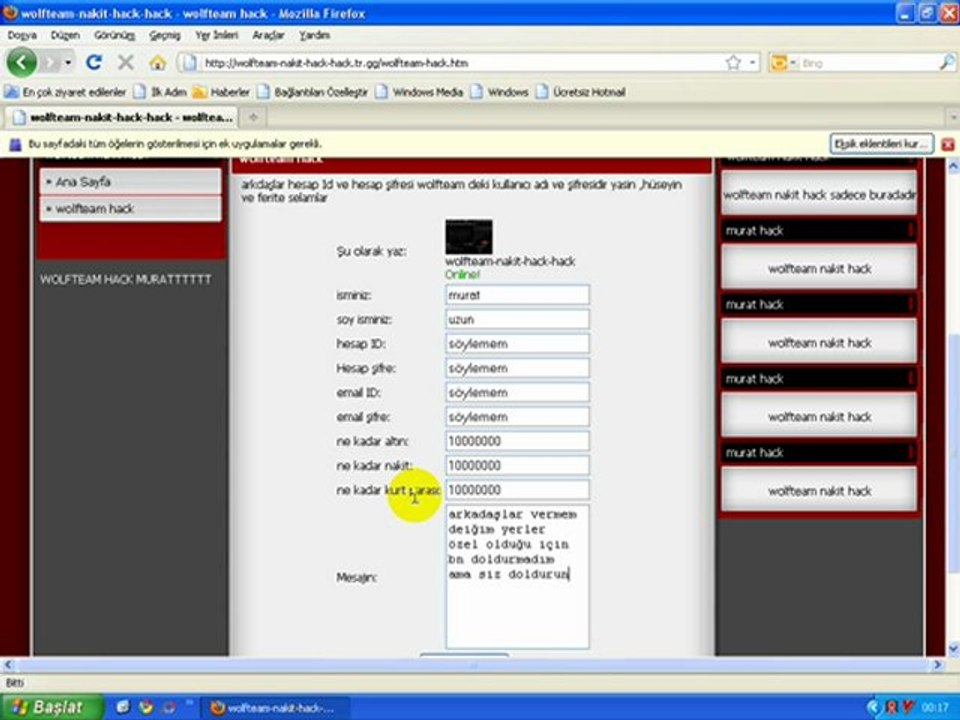Open the Araçlar menu
The height and width of the screenshot is (720, 960).
(x=268, y=36)
